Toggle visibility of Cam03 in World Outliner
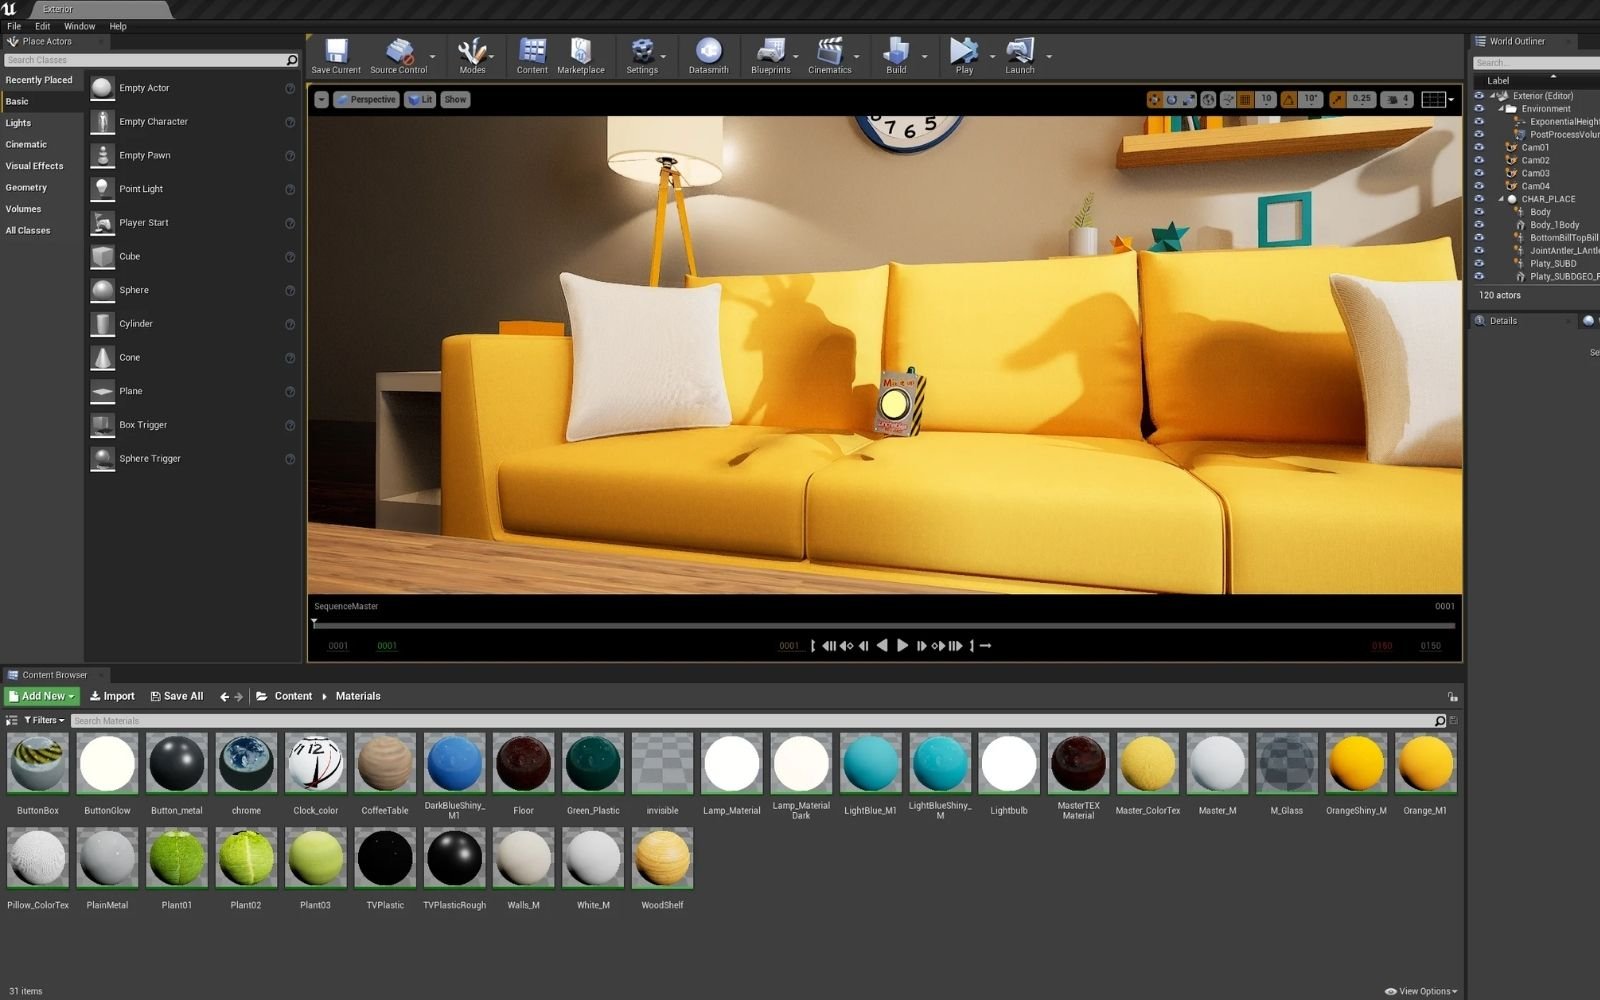Screen dimensions: 1600x1000 click(x=1481, y=172)
